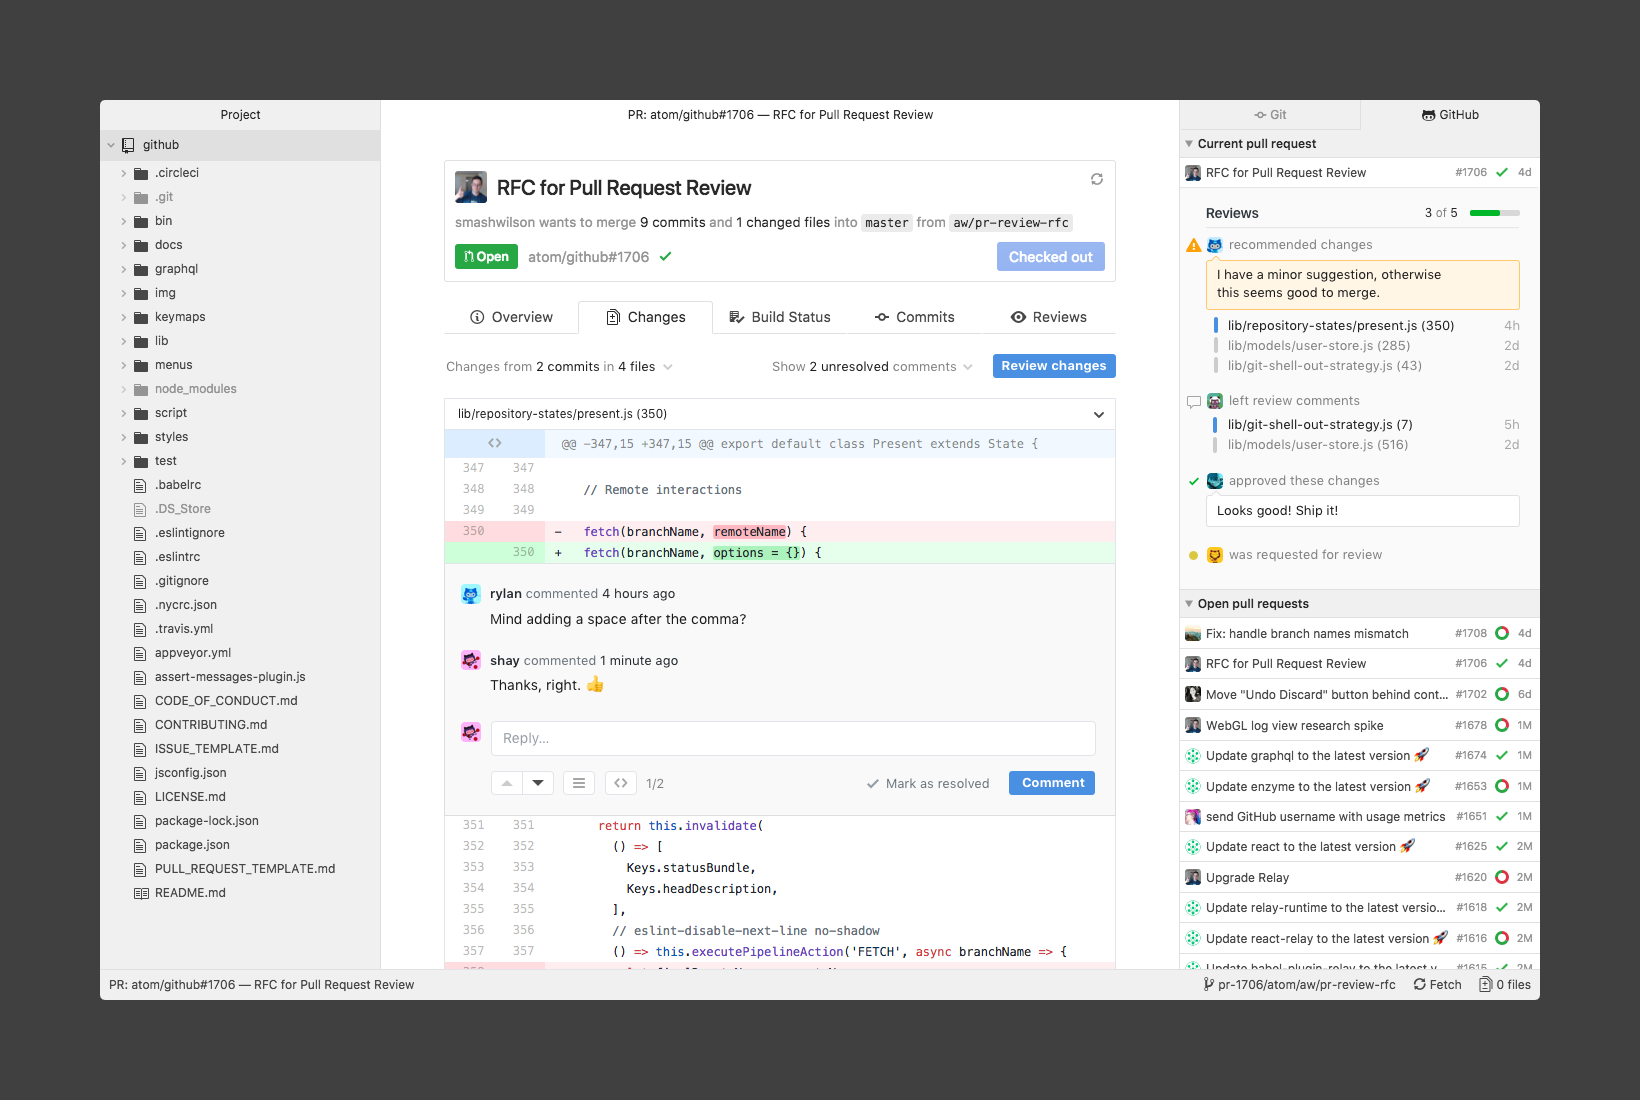This screenshot has width=1640, height=1100.
Task: Click the comment bubble icon beside left review comments
Action: tap(1193, 402)
